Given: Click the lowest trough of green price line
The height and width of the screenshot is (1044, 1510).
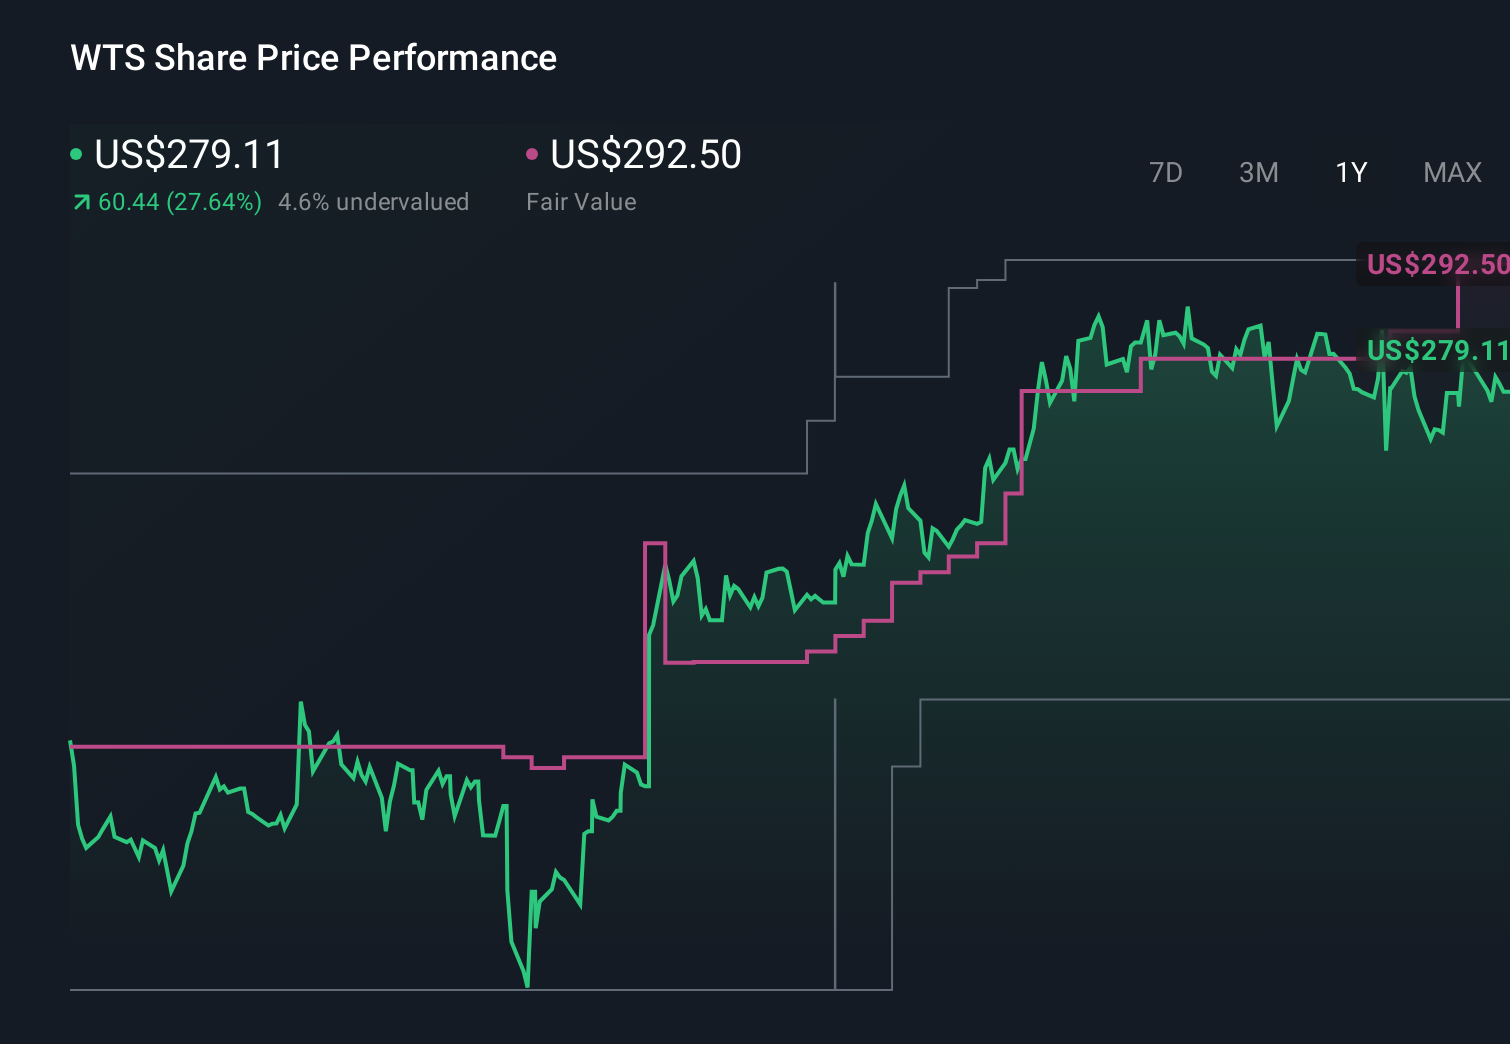Looking at the screenshot, I should [x=527, y=985].
